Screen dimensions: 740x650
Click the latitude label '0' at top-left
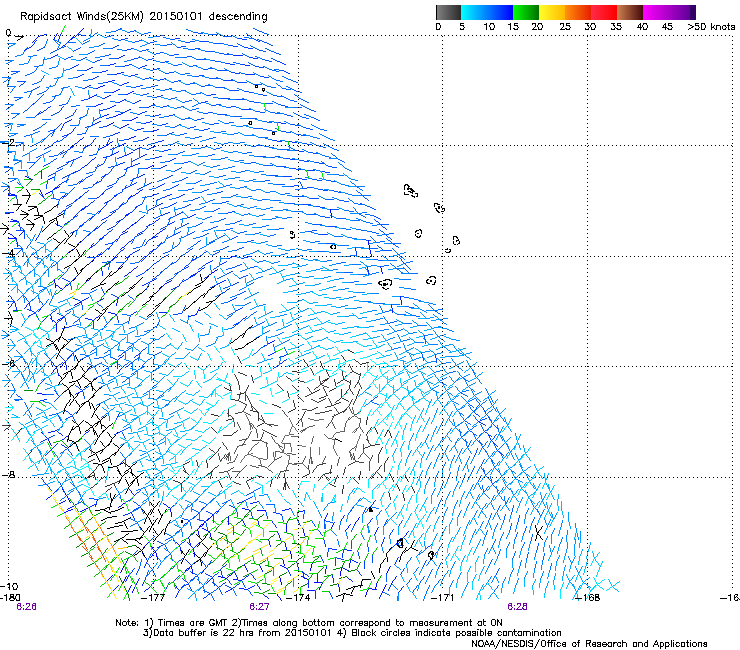coord(8,33)
